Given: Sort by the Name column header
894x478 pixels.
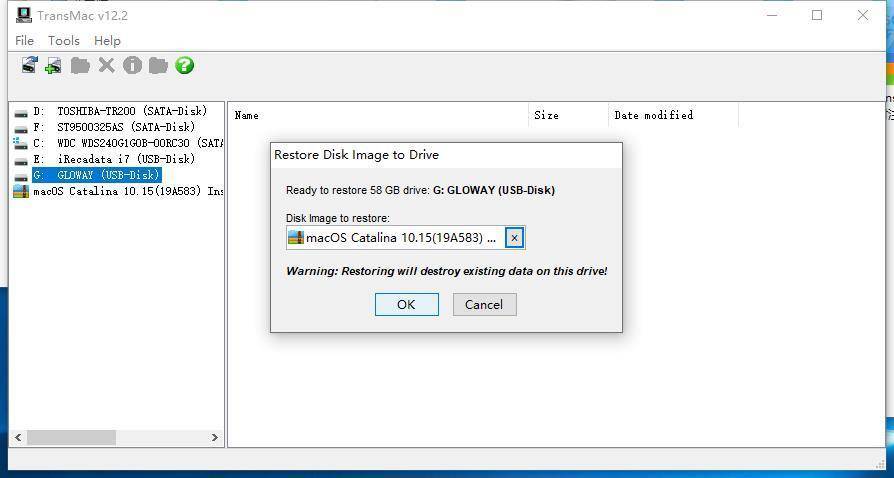Looking at the screenshot, I should pyautogui.click(x=379, y=115).
